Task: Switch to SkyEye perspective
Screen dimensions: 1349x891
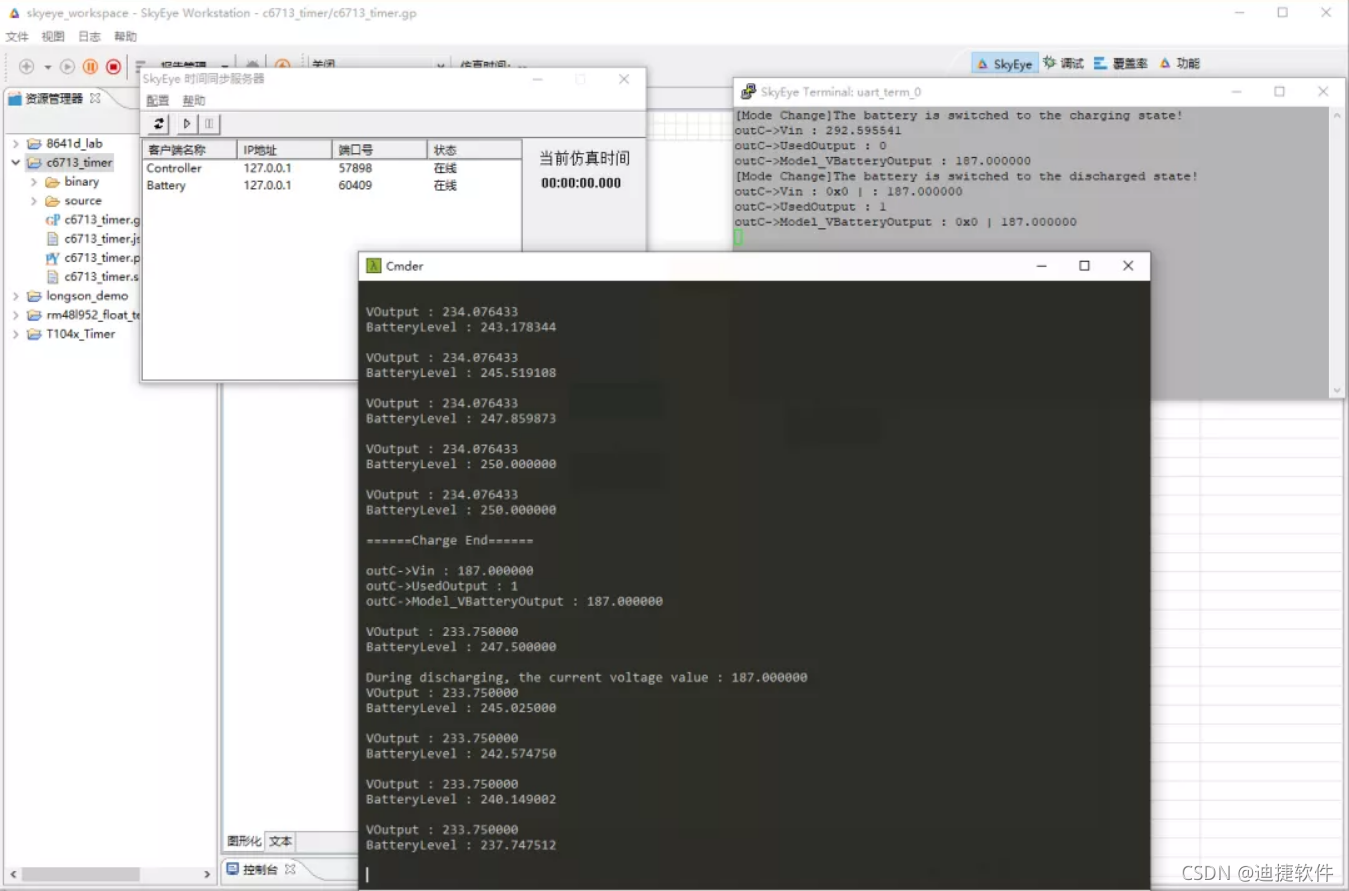Action: pyautogui.click(x=1004, y=63)
